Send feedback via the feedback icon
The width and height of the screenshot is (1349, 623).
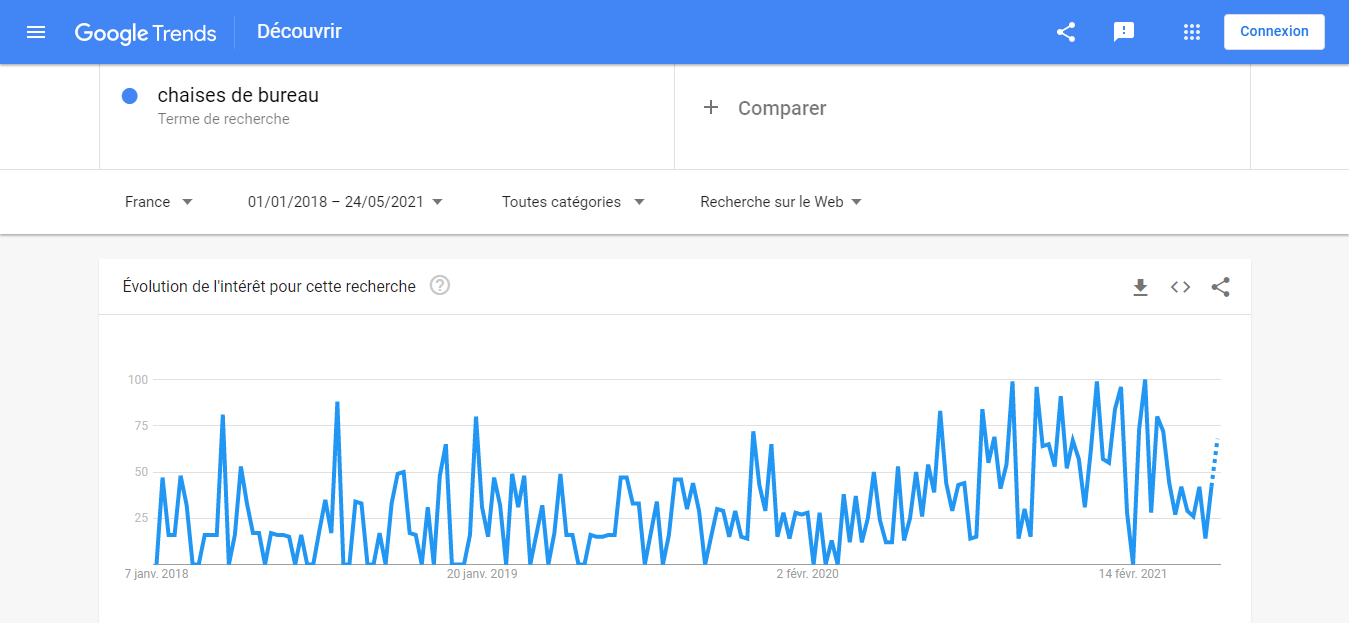pyautogui.click(x=1124, y=31)
